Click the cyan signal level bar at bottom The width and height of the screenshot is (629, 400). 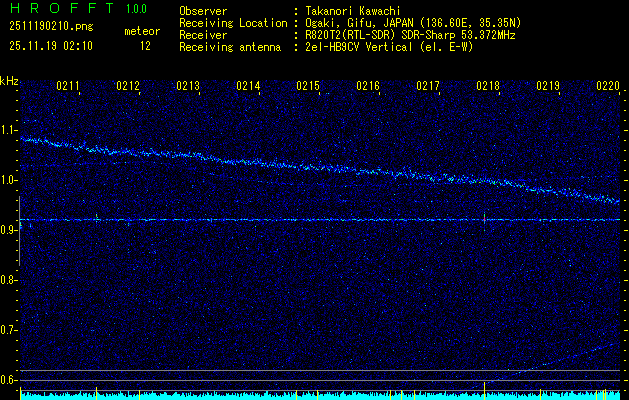click(x=320, y=395)
